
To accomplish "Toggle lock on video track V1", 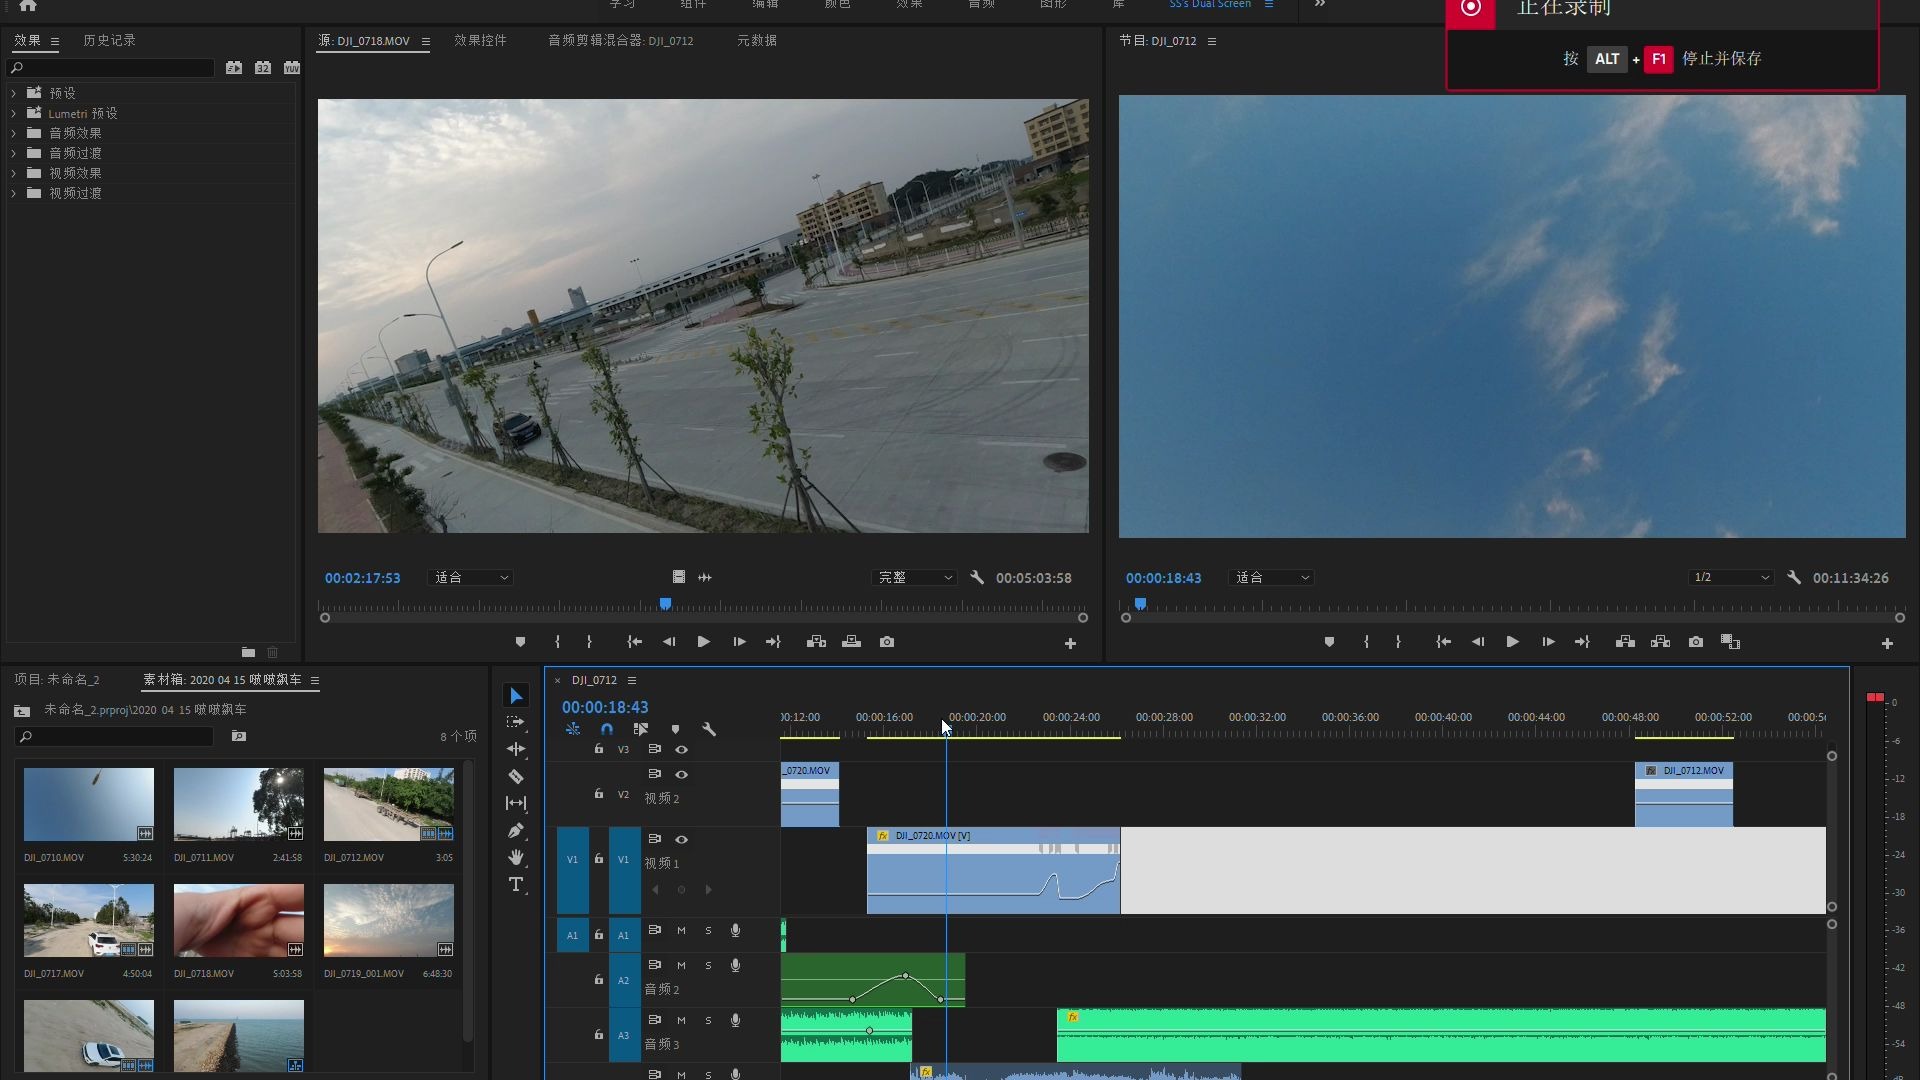I will pos(599,859).
